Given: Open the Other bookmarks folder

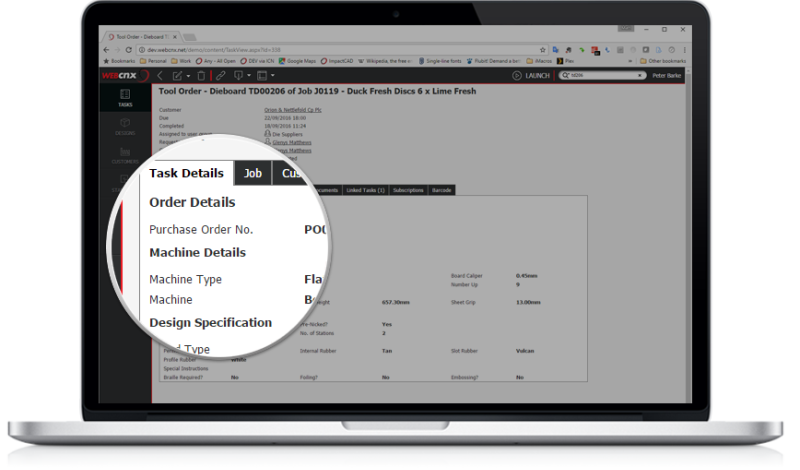Looking at the screenshot, I should click(x=663, y=61).
